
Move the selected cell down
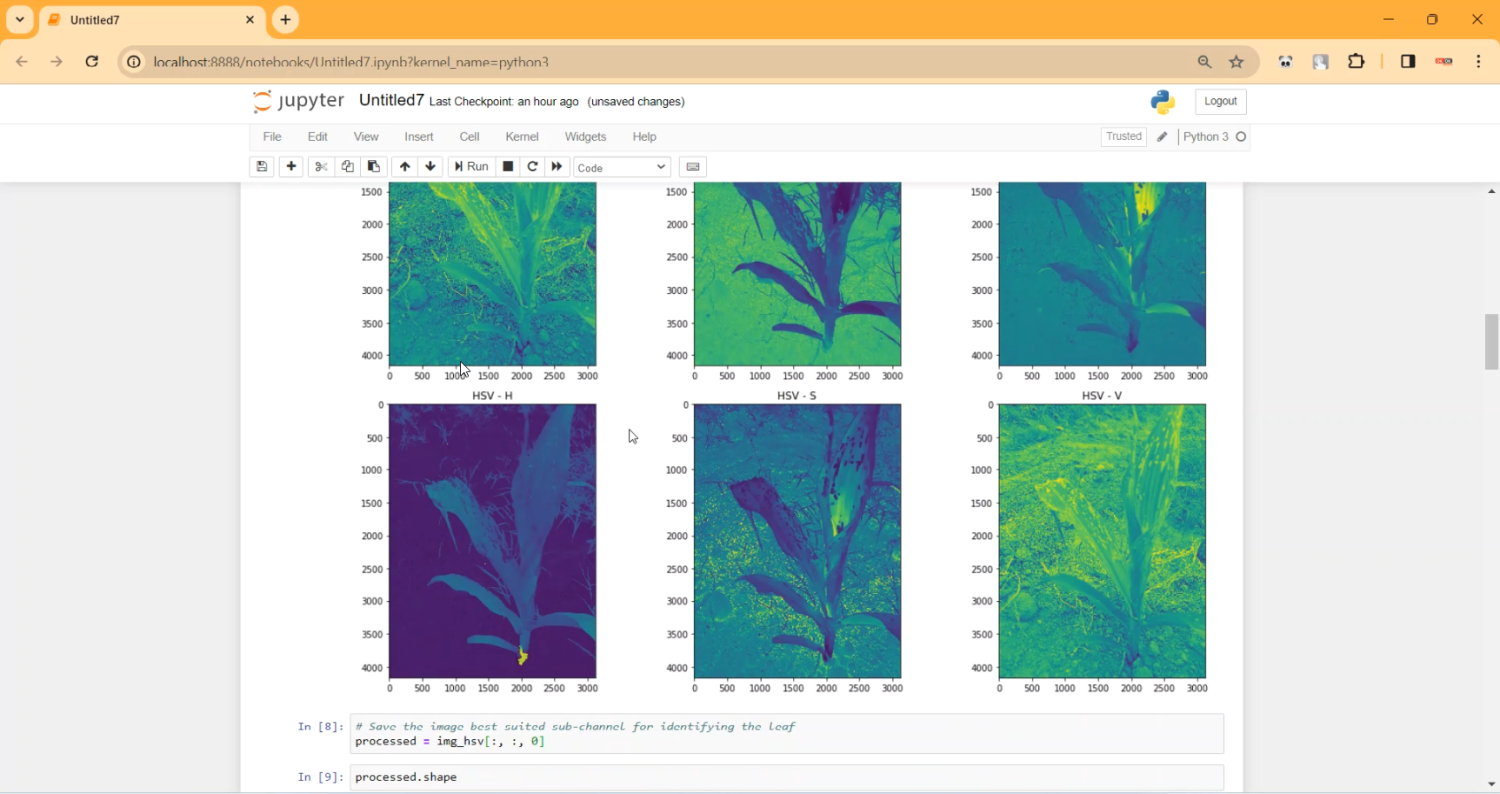[431, 167]
